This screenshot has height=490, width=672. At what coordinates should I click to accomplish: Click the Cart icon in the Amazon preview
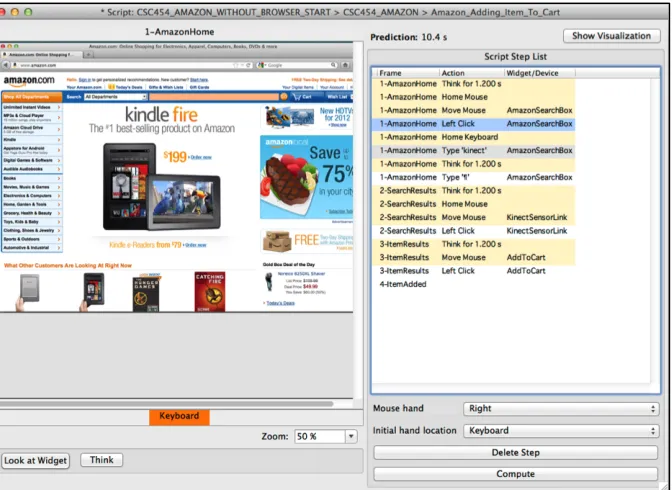(x=303, y=97)
